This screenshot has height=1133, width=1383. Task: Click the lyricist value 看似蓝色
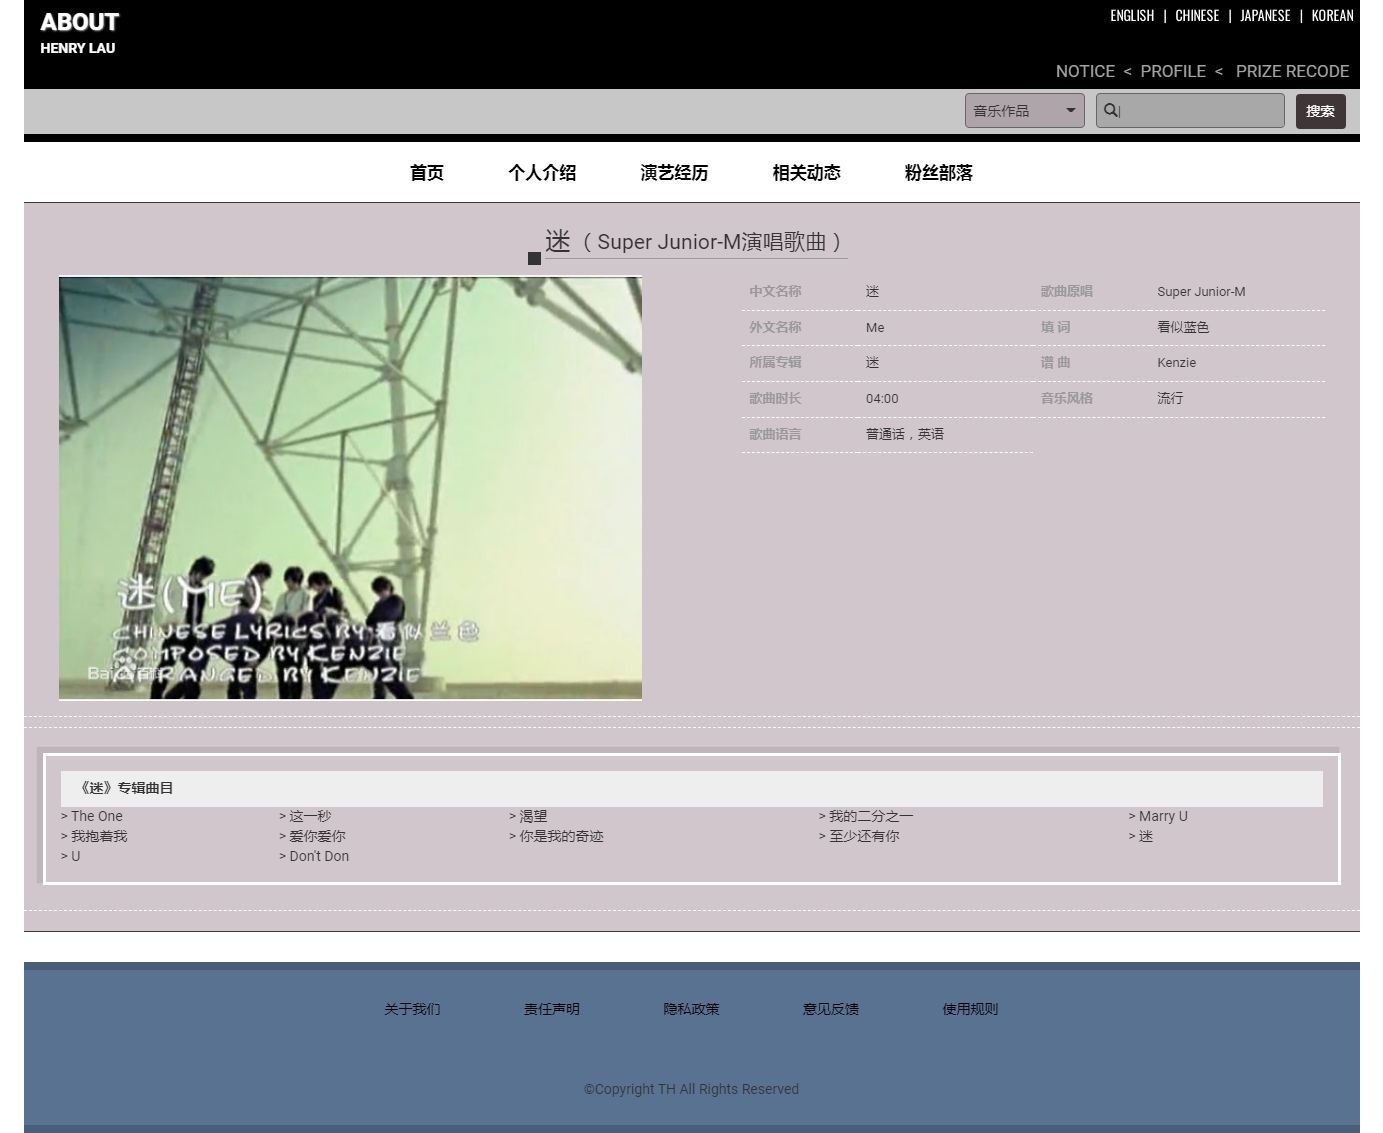pyautogui.click(x=1183, y=327)
